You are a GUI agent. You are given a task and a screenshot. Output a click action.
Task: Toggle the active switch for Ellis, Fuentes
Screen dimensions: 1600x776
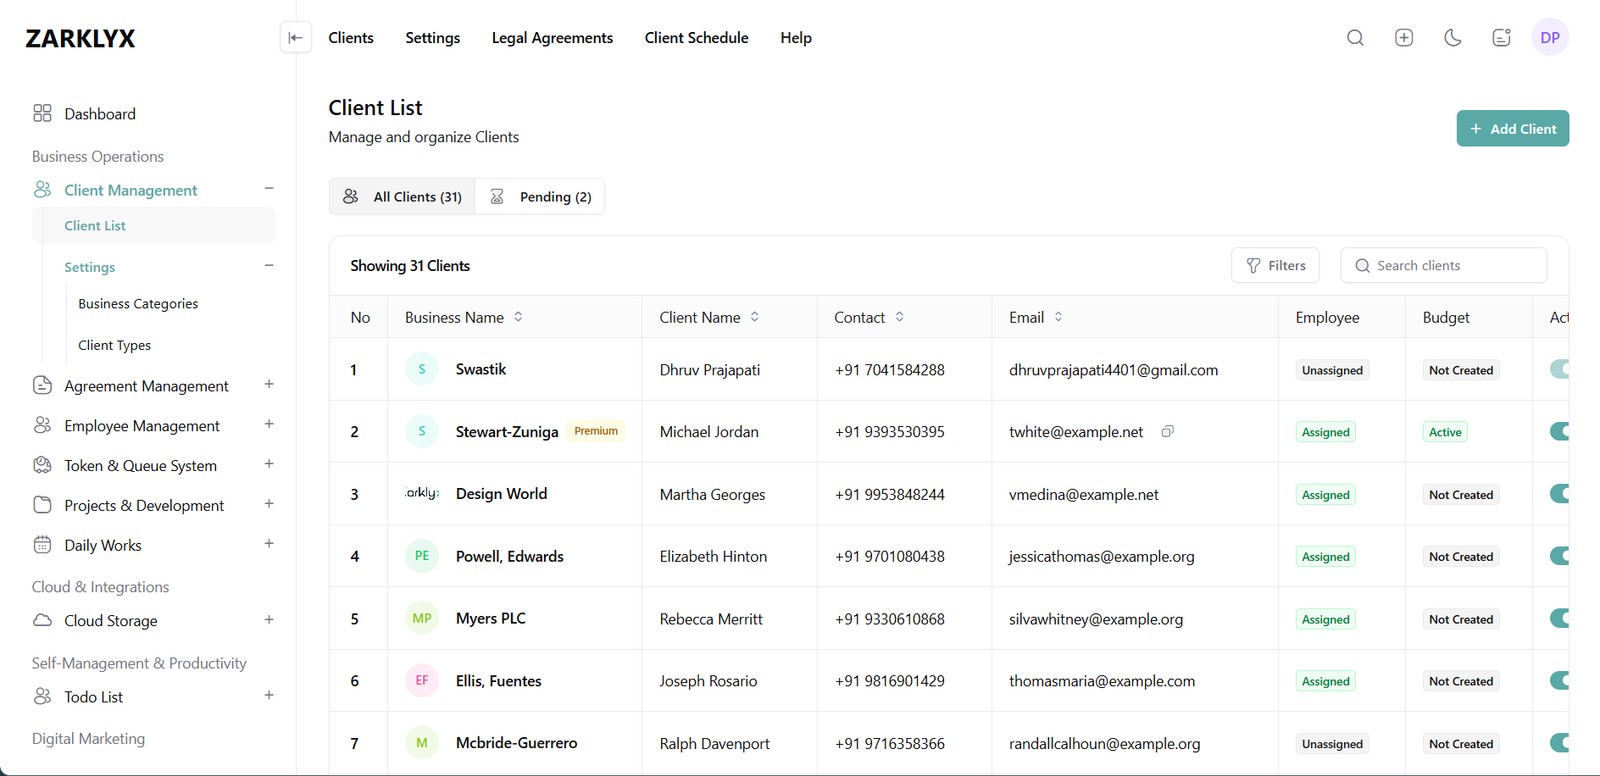tap(1559, 680)
